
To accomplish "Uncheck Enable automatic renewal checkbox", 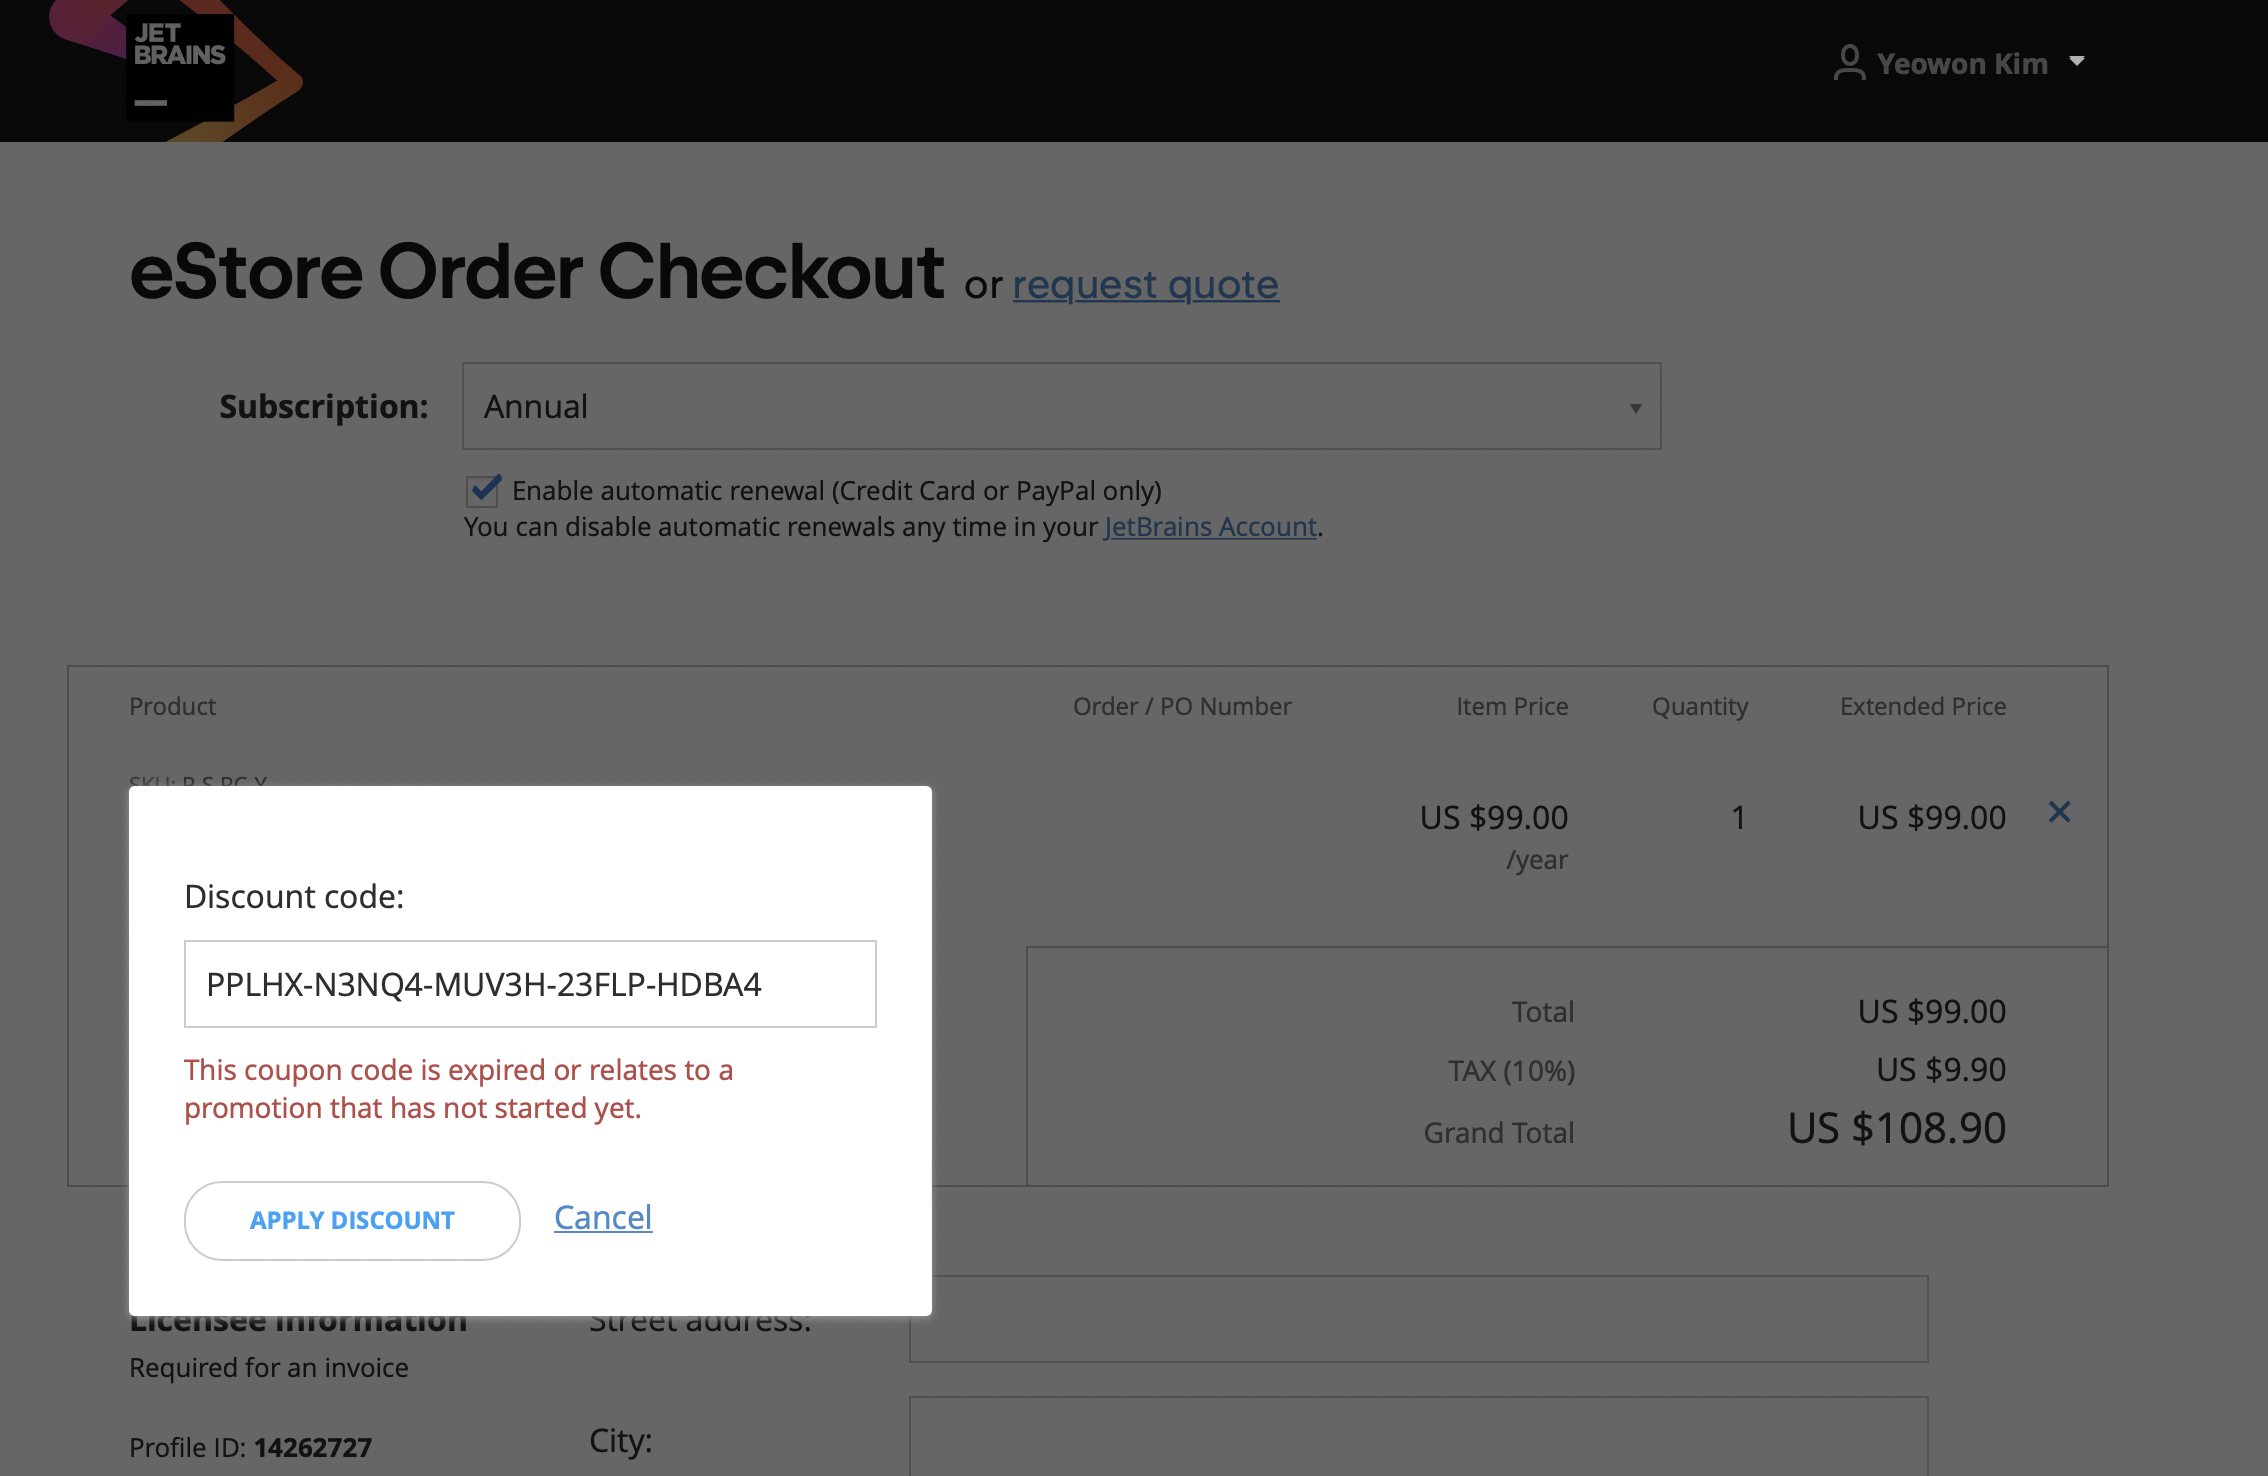I will click(x=483, y=490).
